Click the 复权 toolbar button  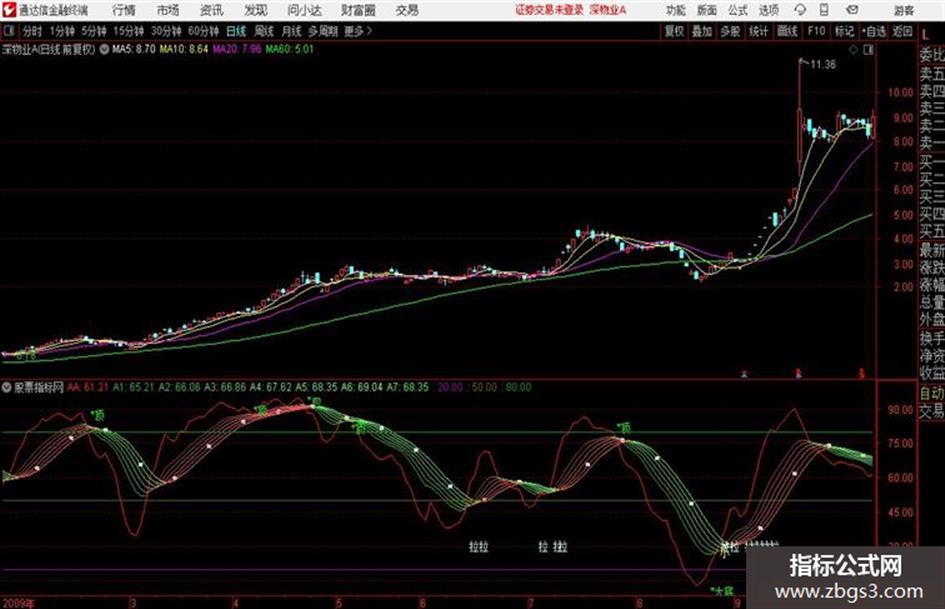(674, 31)
